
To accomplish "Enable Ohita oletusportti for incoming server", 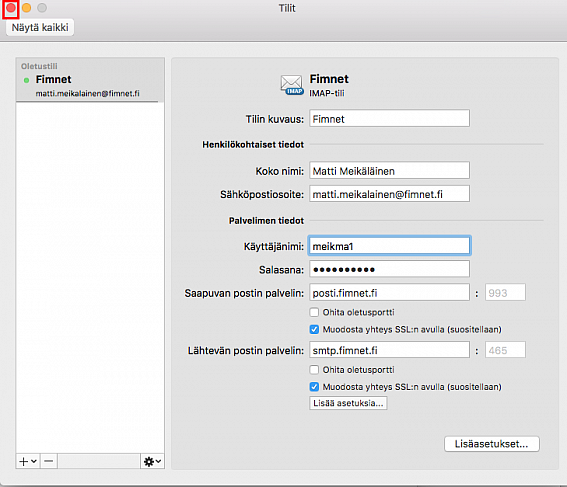I will click(314, 312).
